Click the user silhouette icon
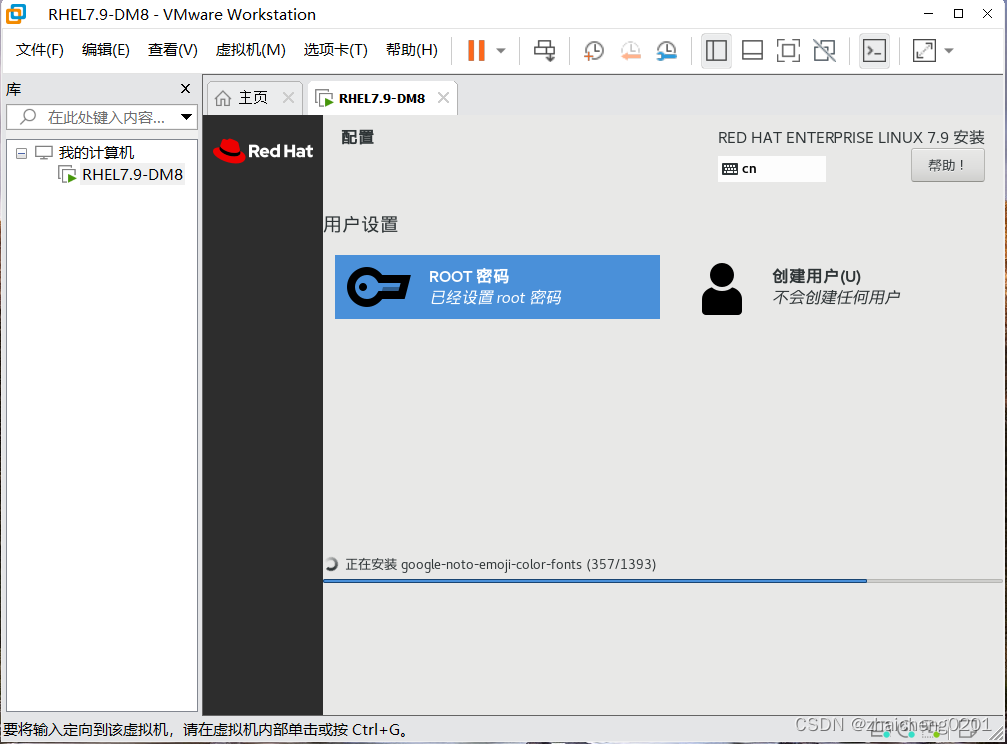 click(722, 289)
